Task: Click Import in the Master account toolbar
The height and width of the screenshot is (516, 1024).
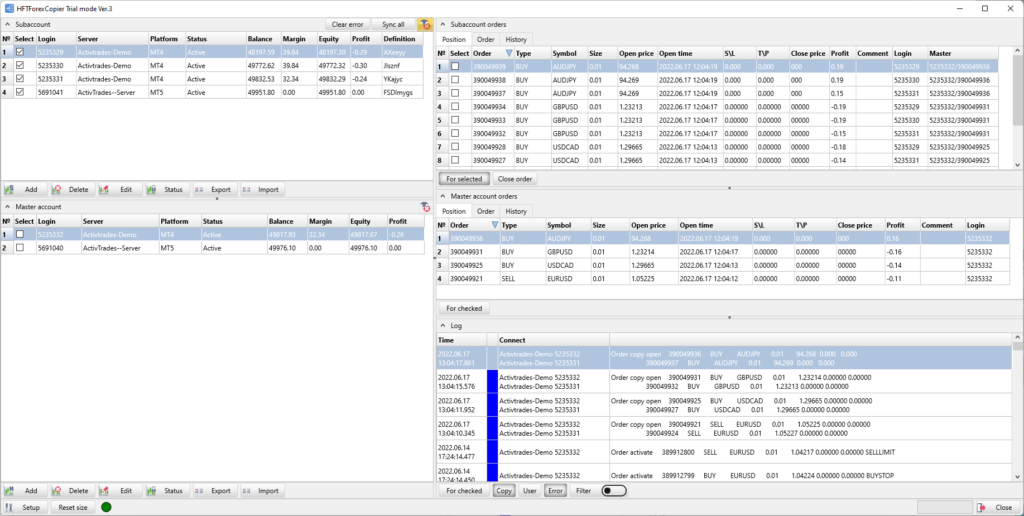Action: click(261, 491)
